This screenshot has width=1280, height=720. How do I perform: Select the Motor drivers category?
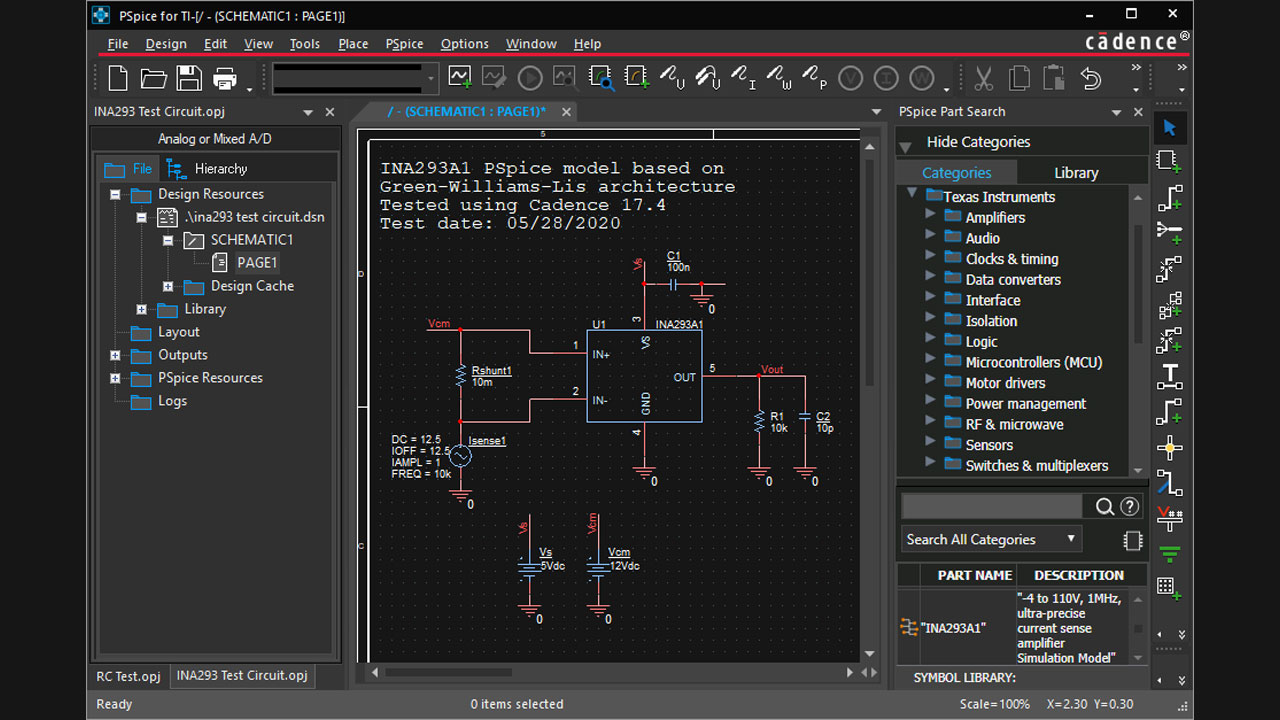1005,383
